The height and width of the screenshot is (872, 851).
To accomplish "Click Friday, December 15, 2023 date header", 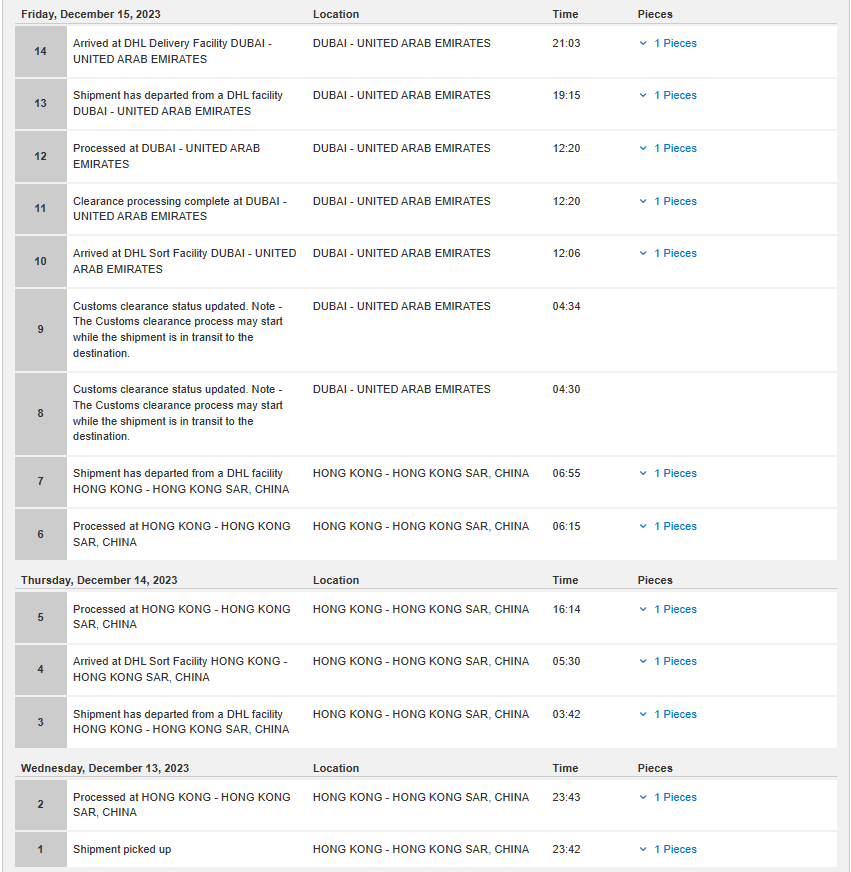I will tap(91, 14).
